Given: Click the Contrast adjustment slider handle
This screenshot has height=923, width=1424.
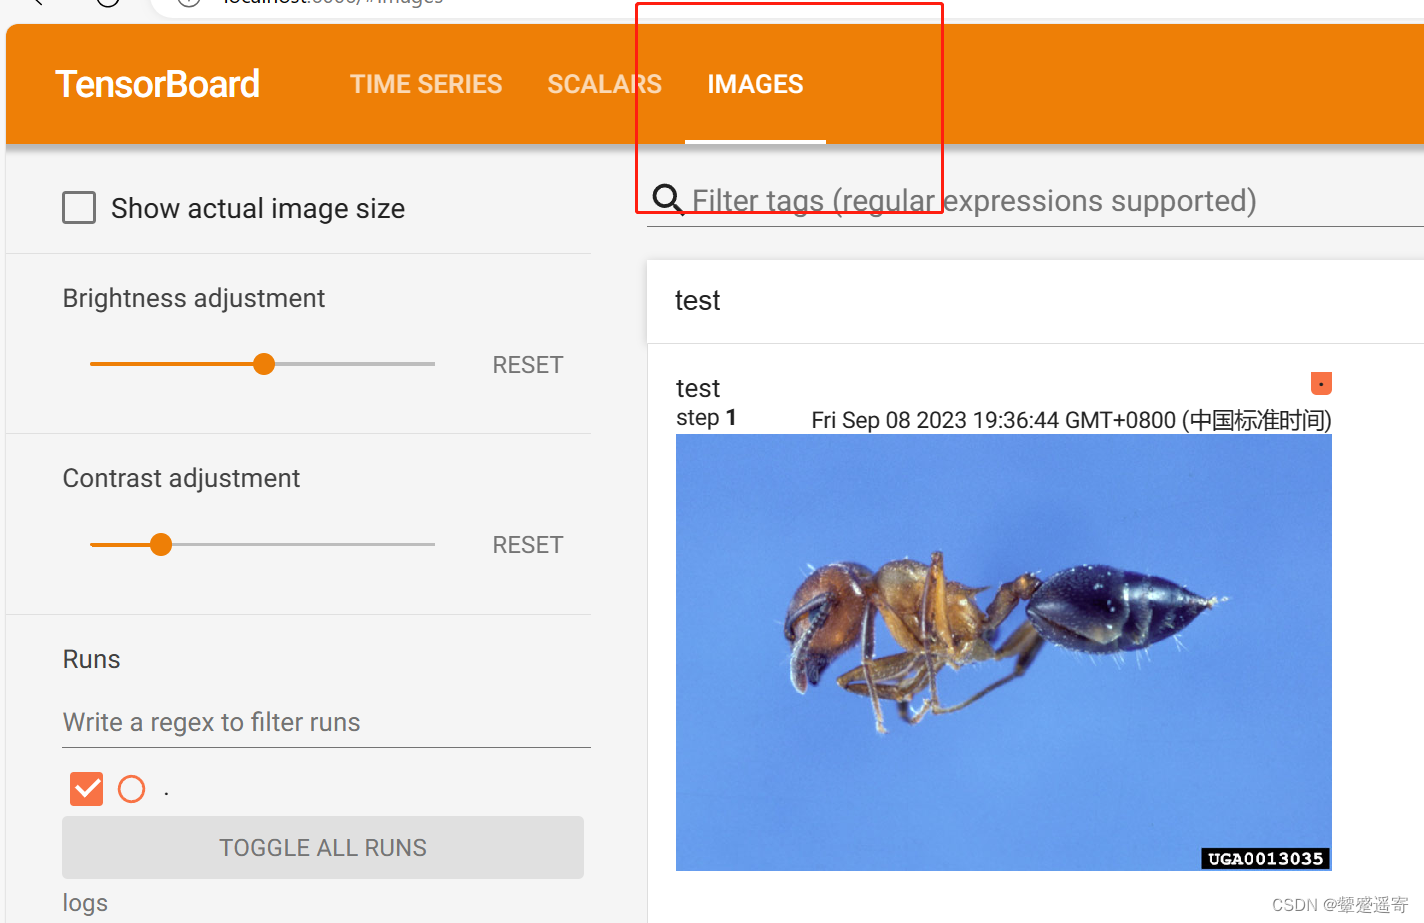Looking at the screenshot, I should coord(161,544).
